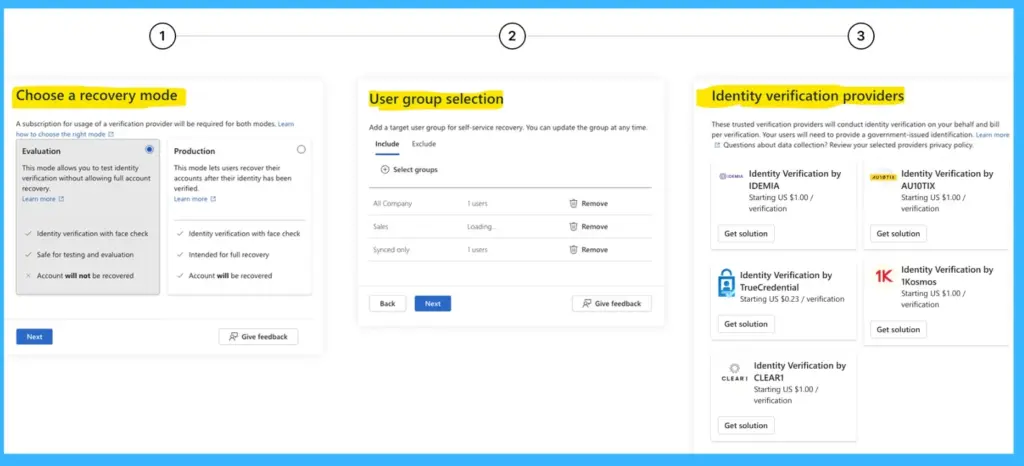The height and width of the screenshot is (466, 1024).
Task: Click the 1Kosmos red 1K logo
Action: pos(884,277)
